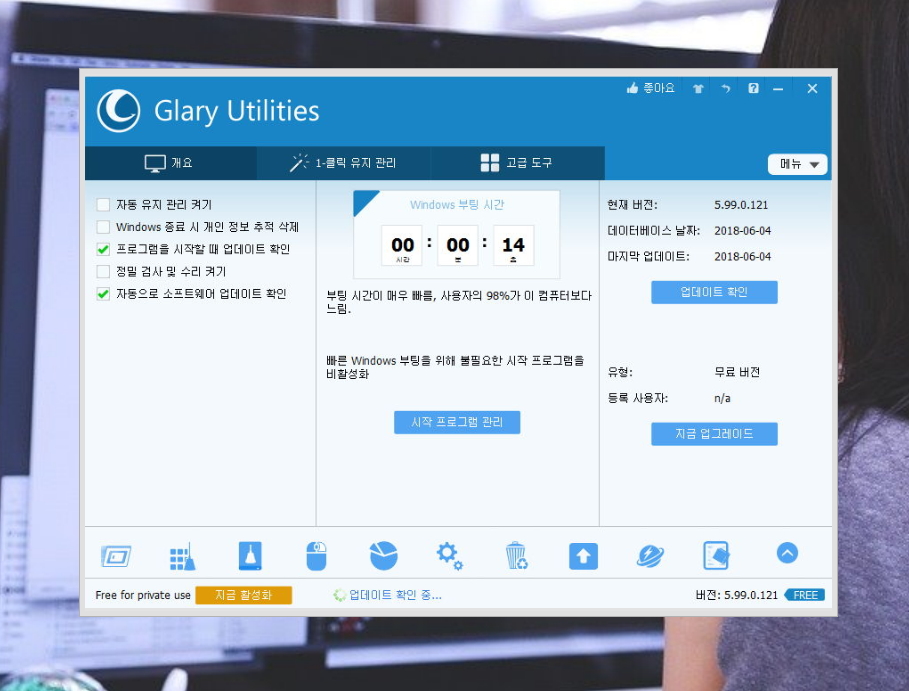Open the Software Update upward-arrow icon
This screenshot has width=909, height=691.
(583, 556)
